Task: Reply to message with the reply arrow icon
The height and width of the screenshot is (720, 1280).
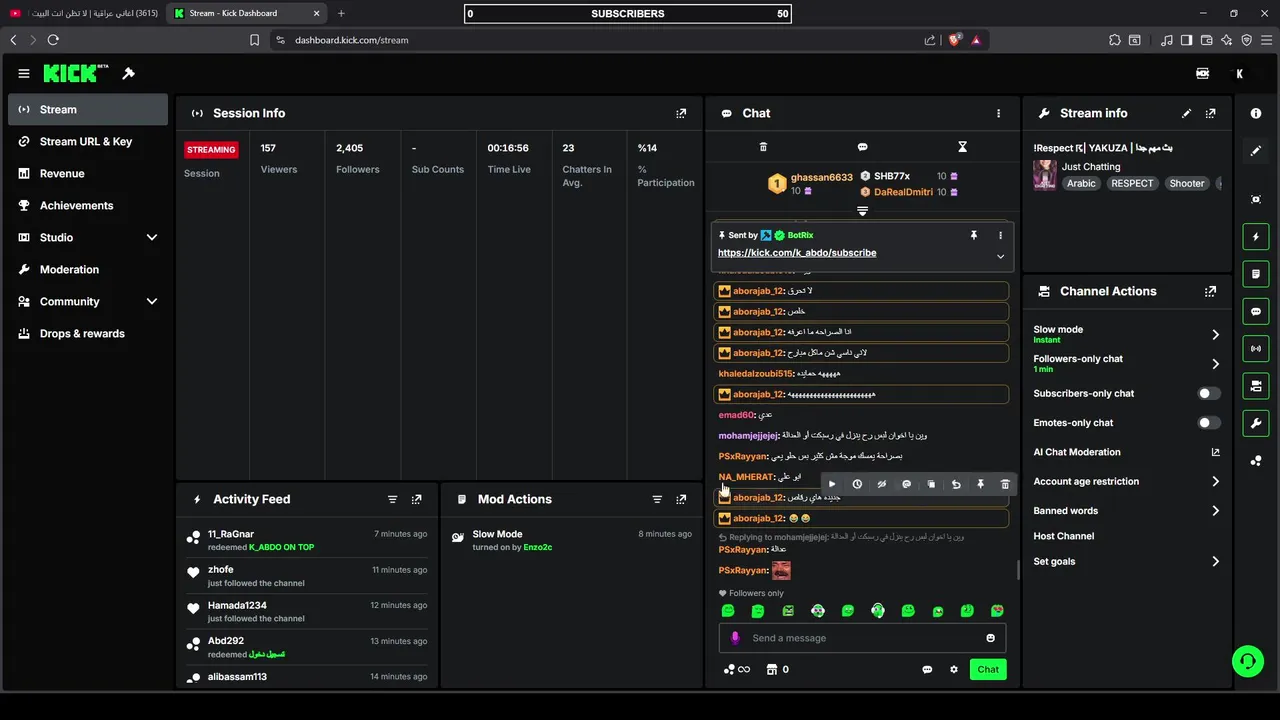Action: pyautogui.click(x=956, y=484)
